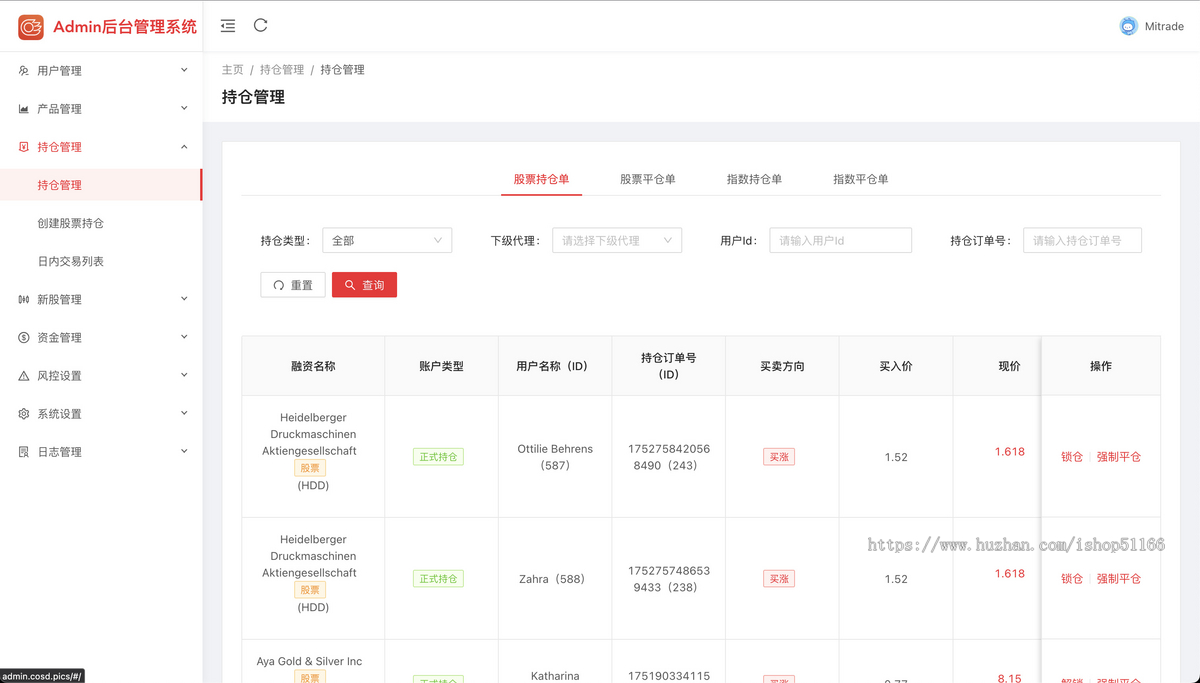The height and width of the screenshot is (683, 1200).
Task: Click 主页 breadcrumb link
Action: (233, 70)
